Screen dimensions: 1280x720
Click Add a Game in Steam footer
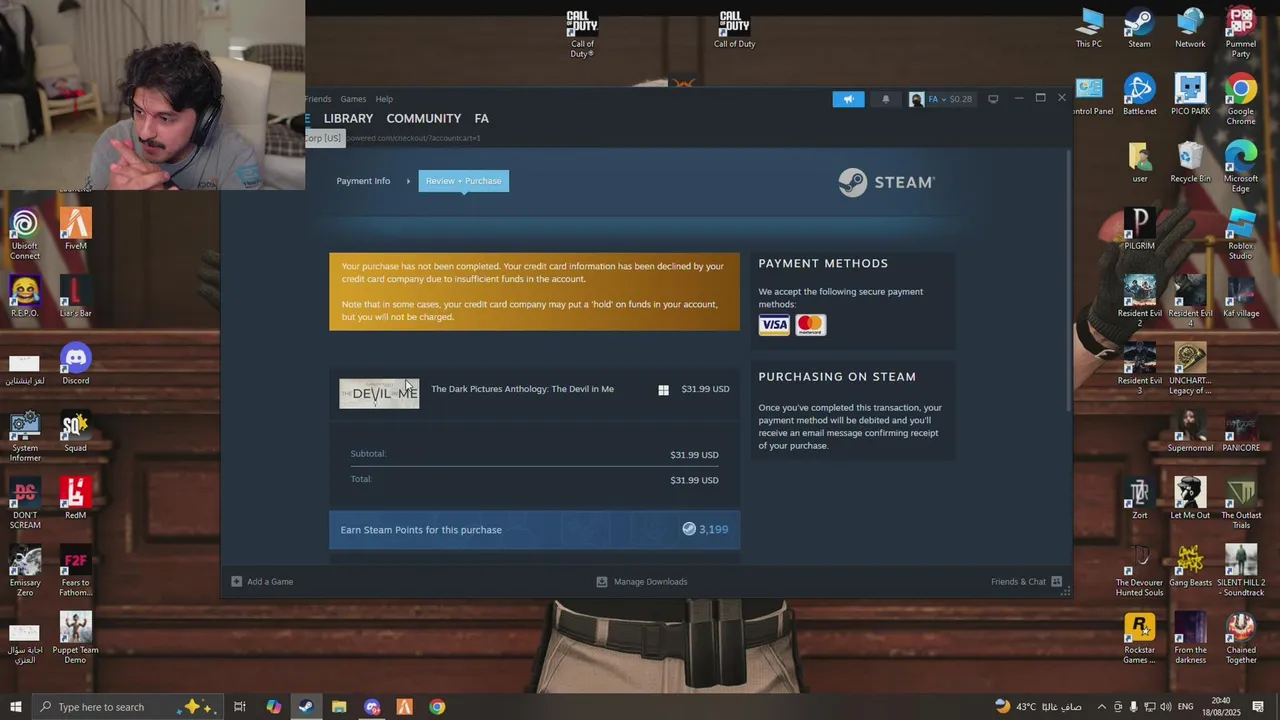click(262, 582)
